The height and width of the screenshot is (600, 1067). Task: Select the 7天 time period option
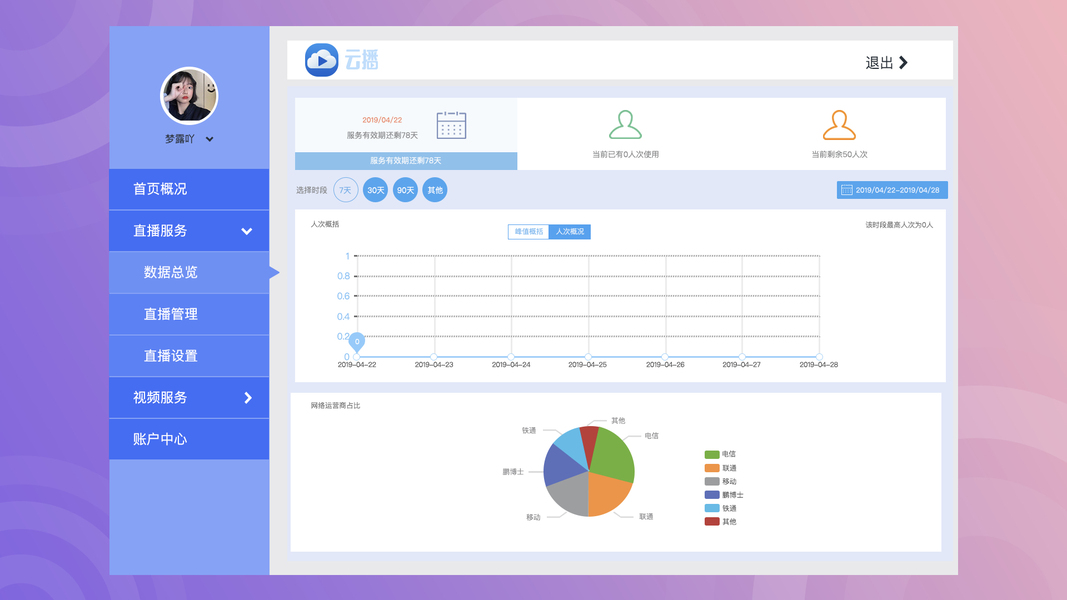pos(346,190)
